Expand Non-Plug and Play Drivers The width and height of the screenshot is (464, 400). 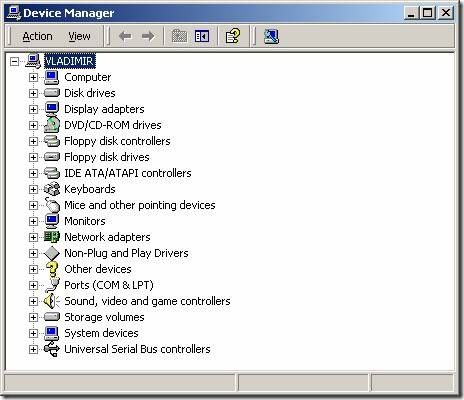pos(33,253)
